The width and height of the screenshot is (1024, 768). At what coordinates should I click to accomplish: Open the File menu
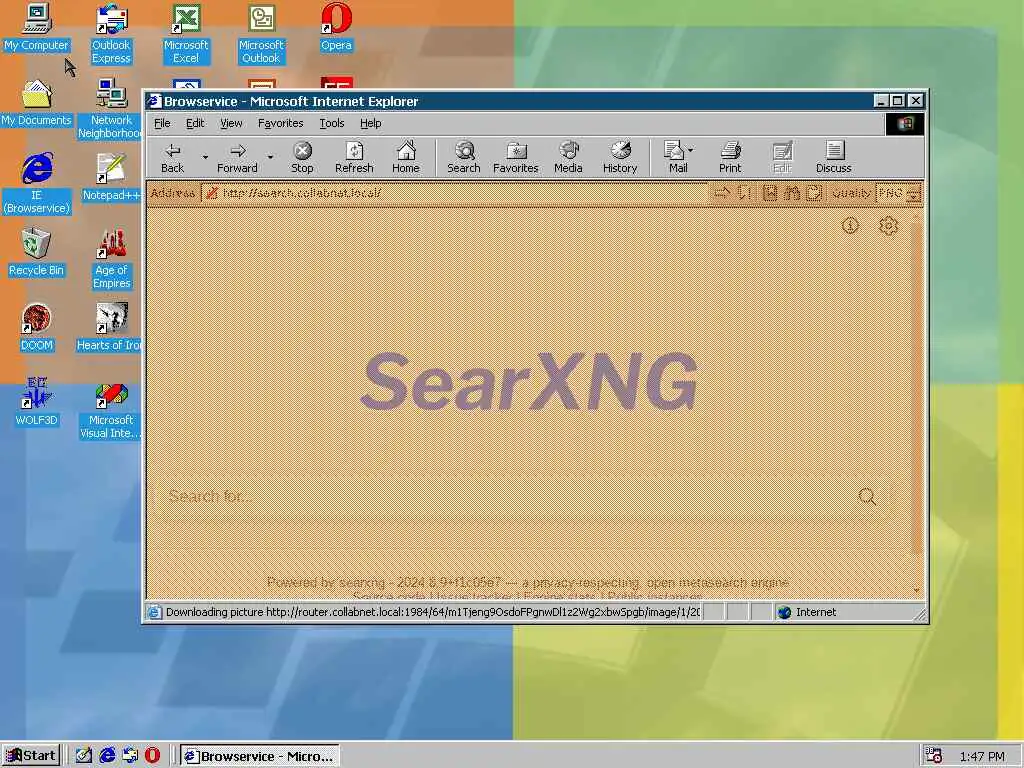pyautogui.click(x=162, y=123)
